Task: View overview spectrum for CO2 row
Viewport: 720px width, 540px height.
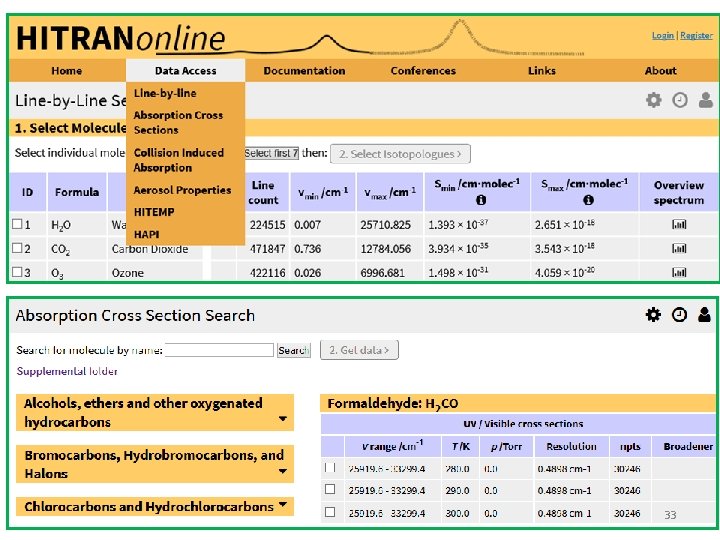Action: click(679, 248)
